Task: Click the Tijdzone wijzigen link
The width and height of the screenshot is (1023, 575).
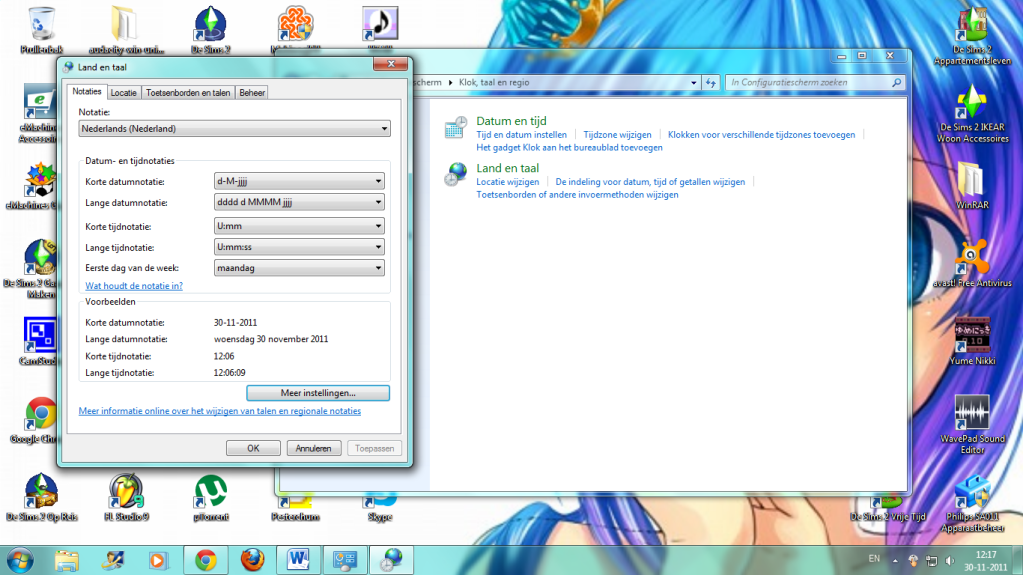Action: tap(617, 134)
